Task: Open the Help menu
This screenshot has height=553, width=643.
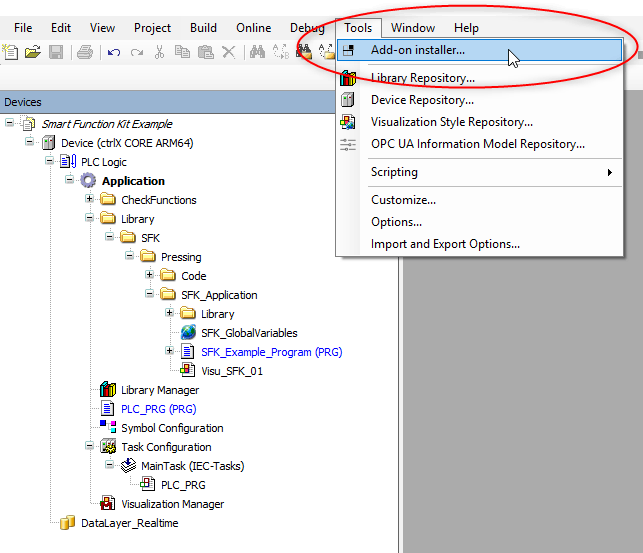Action: [466, 28]
